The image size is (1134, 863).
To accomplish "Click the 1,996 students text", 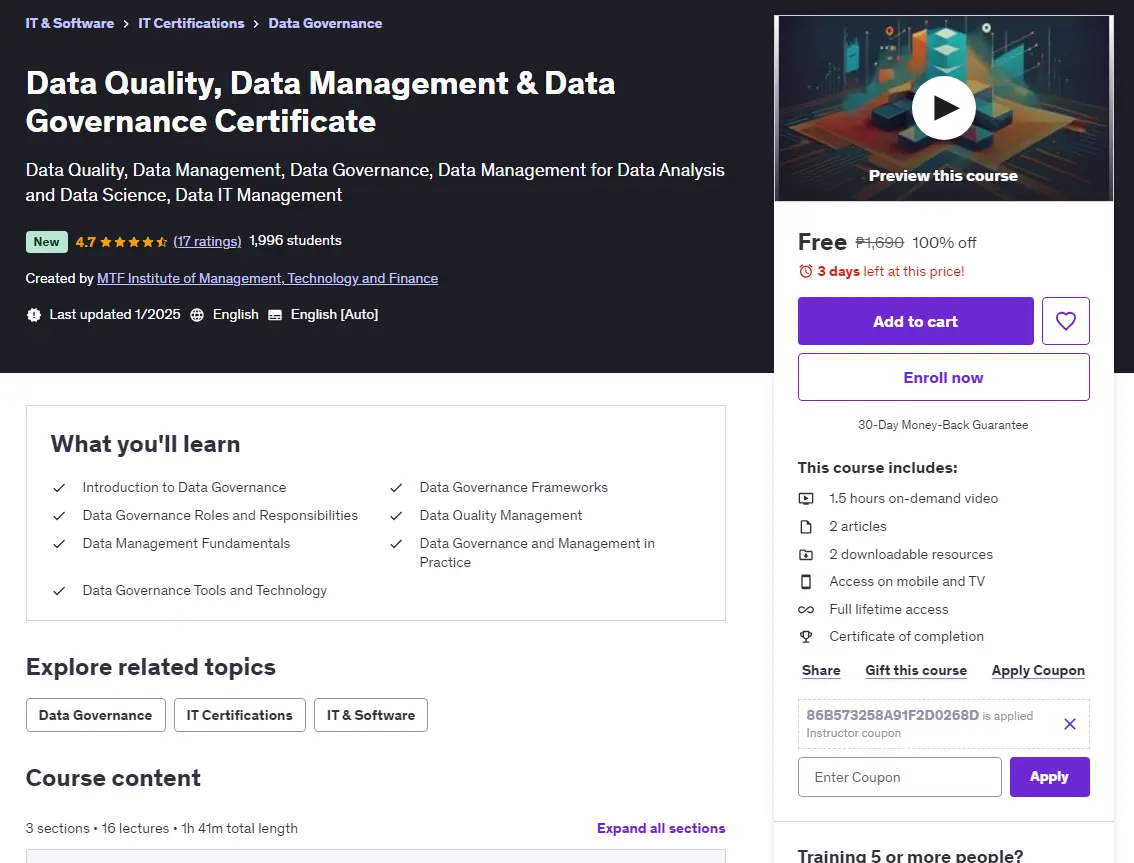I will point(295,240).
